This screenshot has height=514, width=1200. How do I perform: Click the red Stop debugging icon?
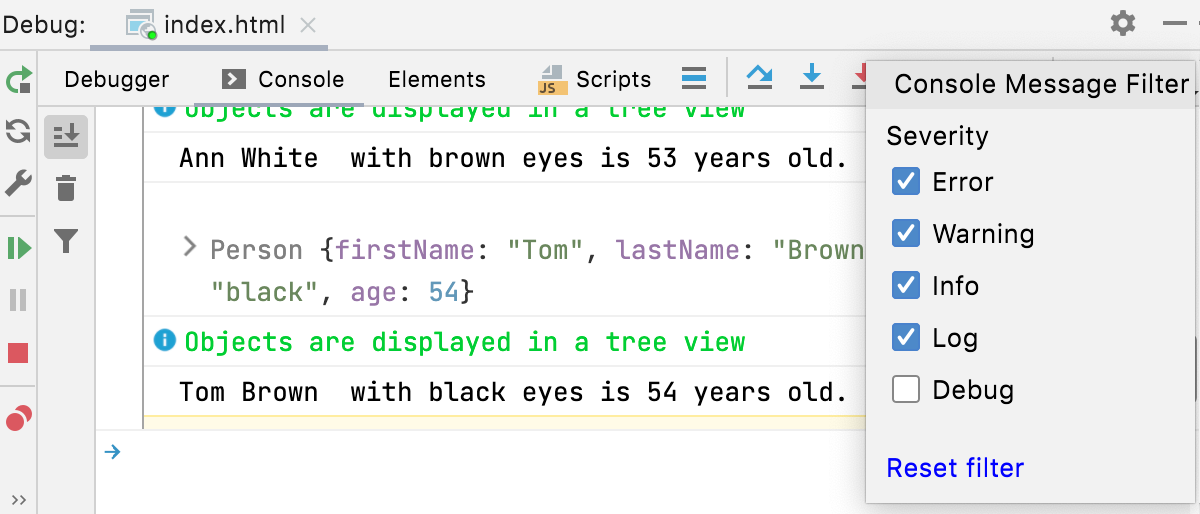coord(18,353)
